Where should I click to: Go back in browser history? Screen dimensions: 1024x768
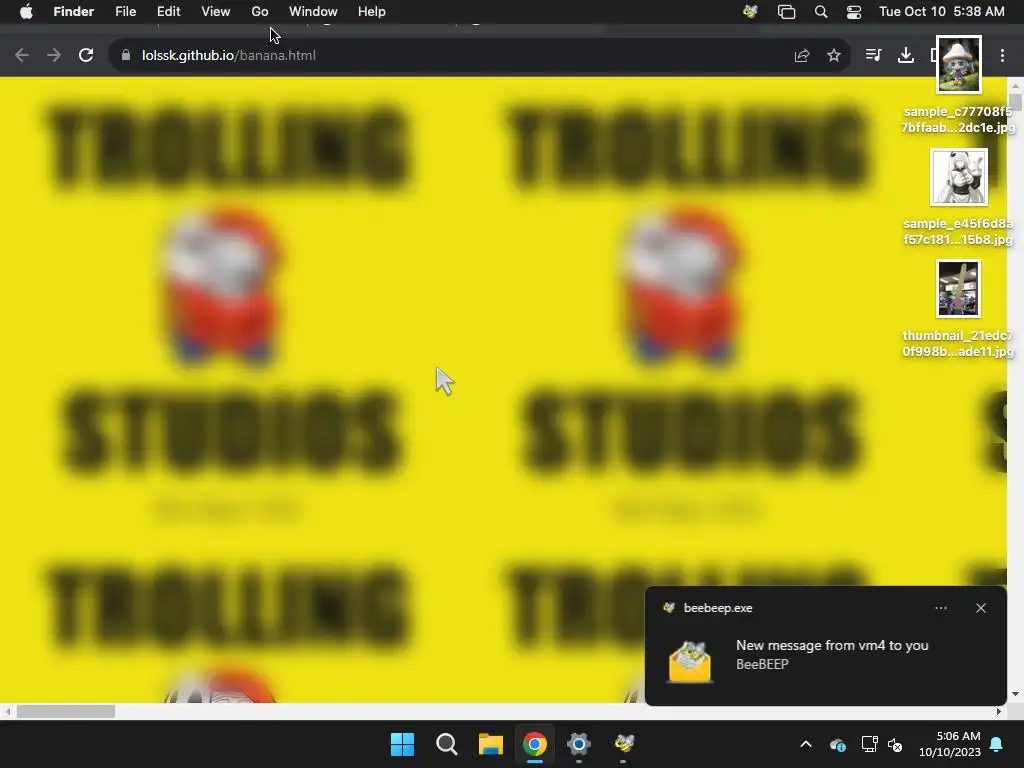pos(22,56)
